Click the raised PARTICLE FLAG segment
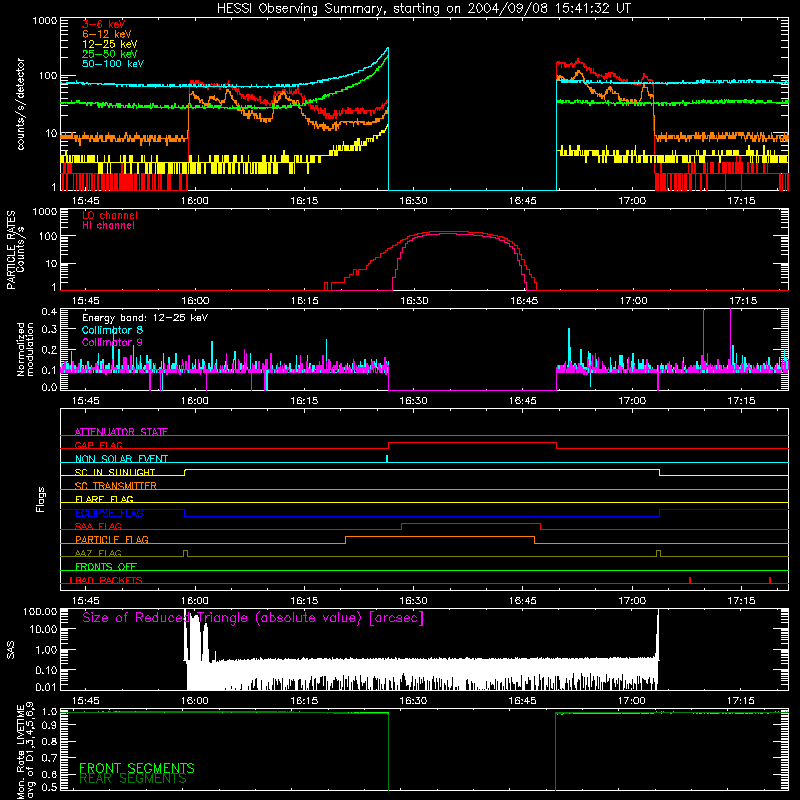Screen dimensions: 800x800 coord(440,537)
